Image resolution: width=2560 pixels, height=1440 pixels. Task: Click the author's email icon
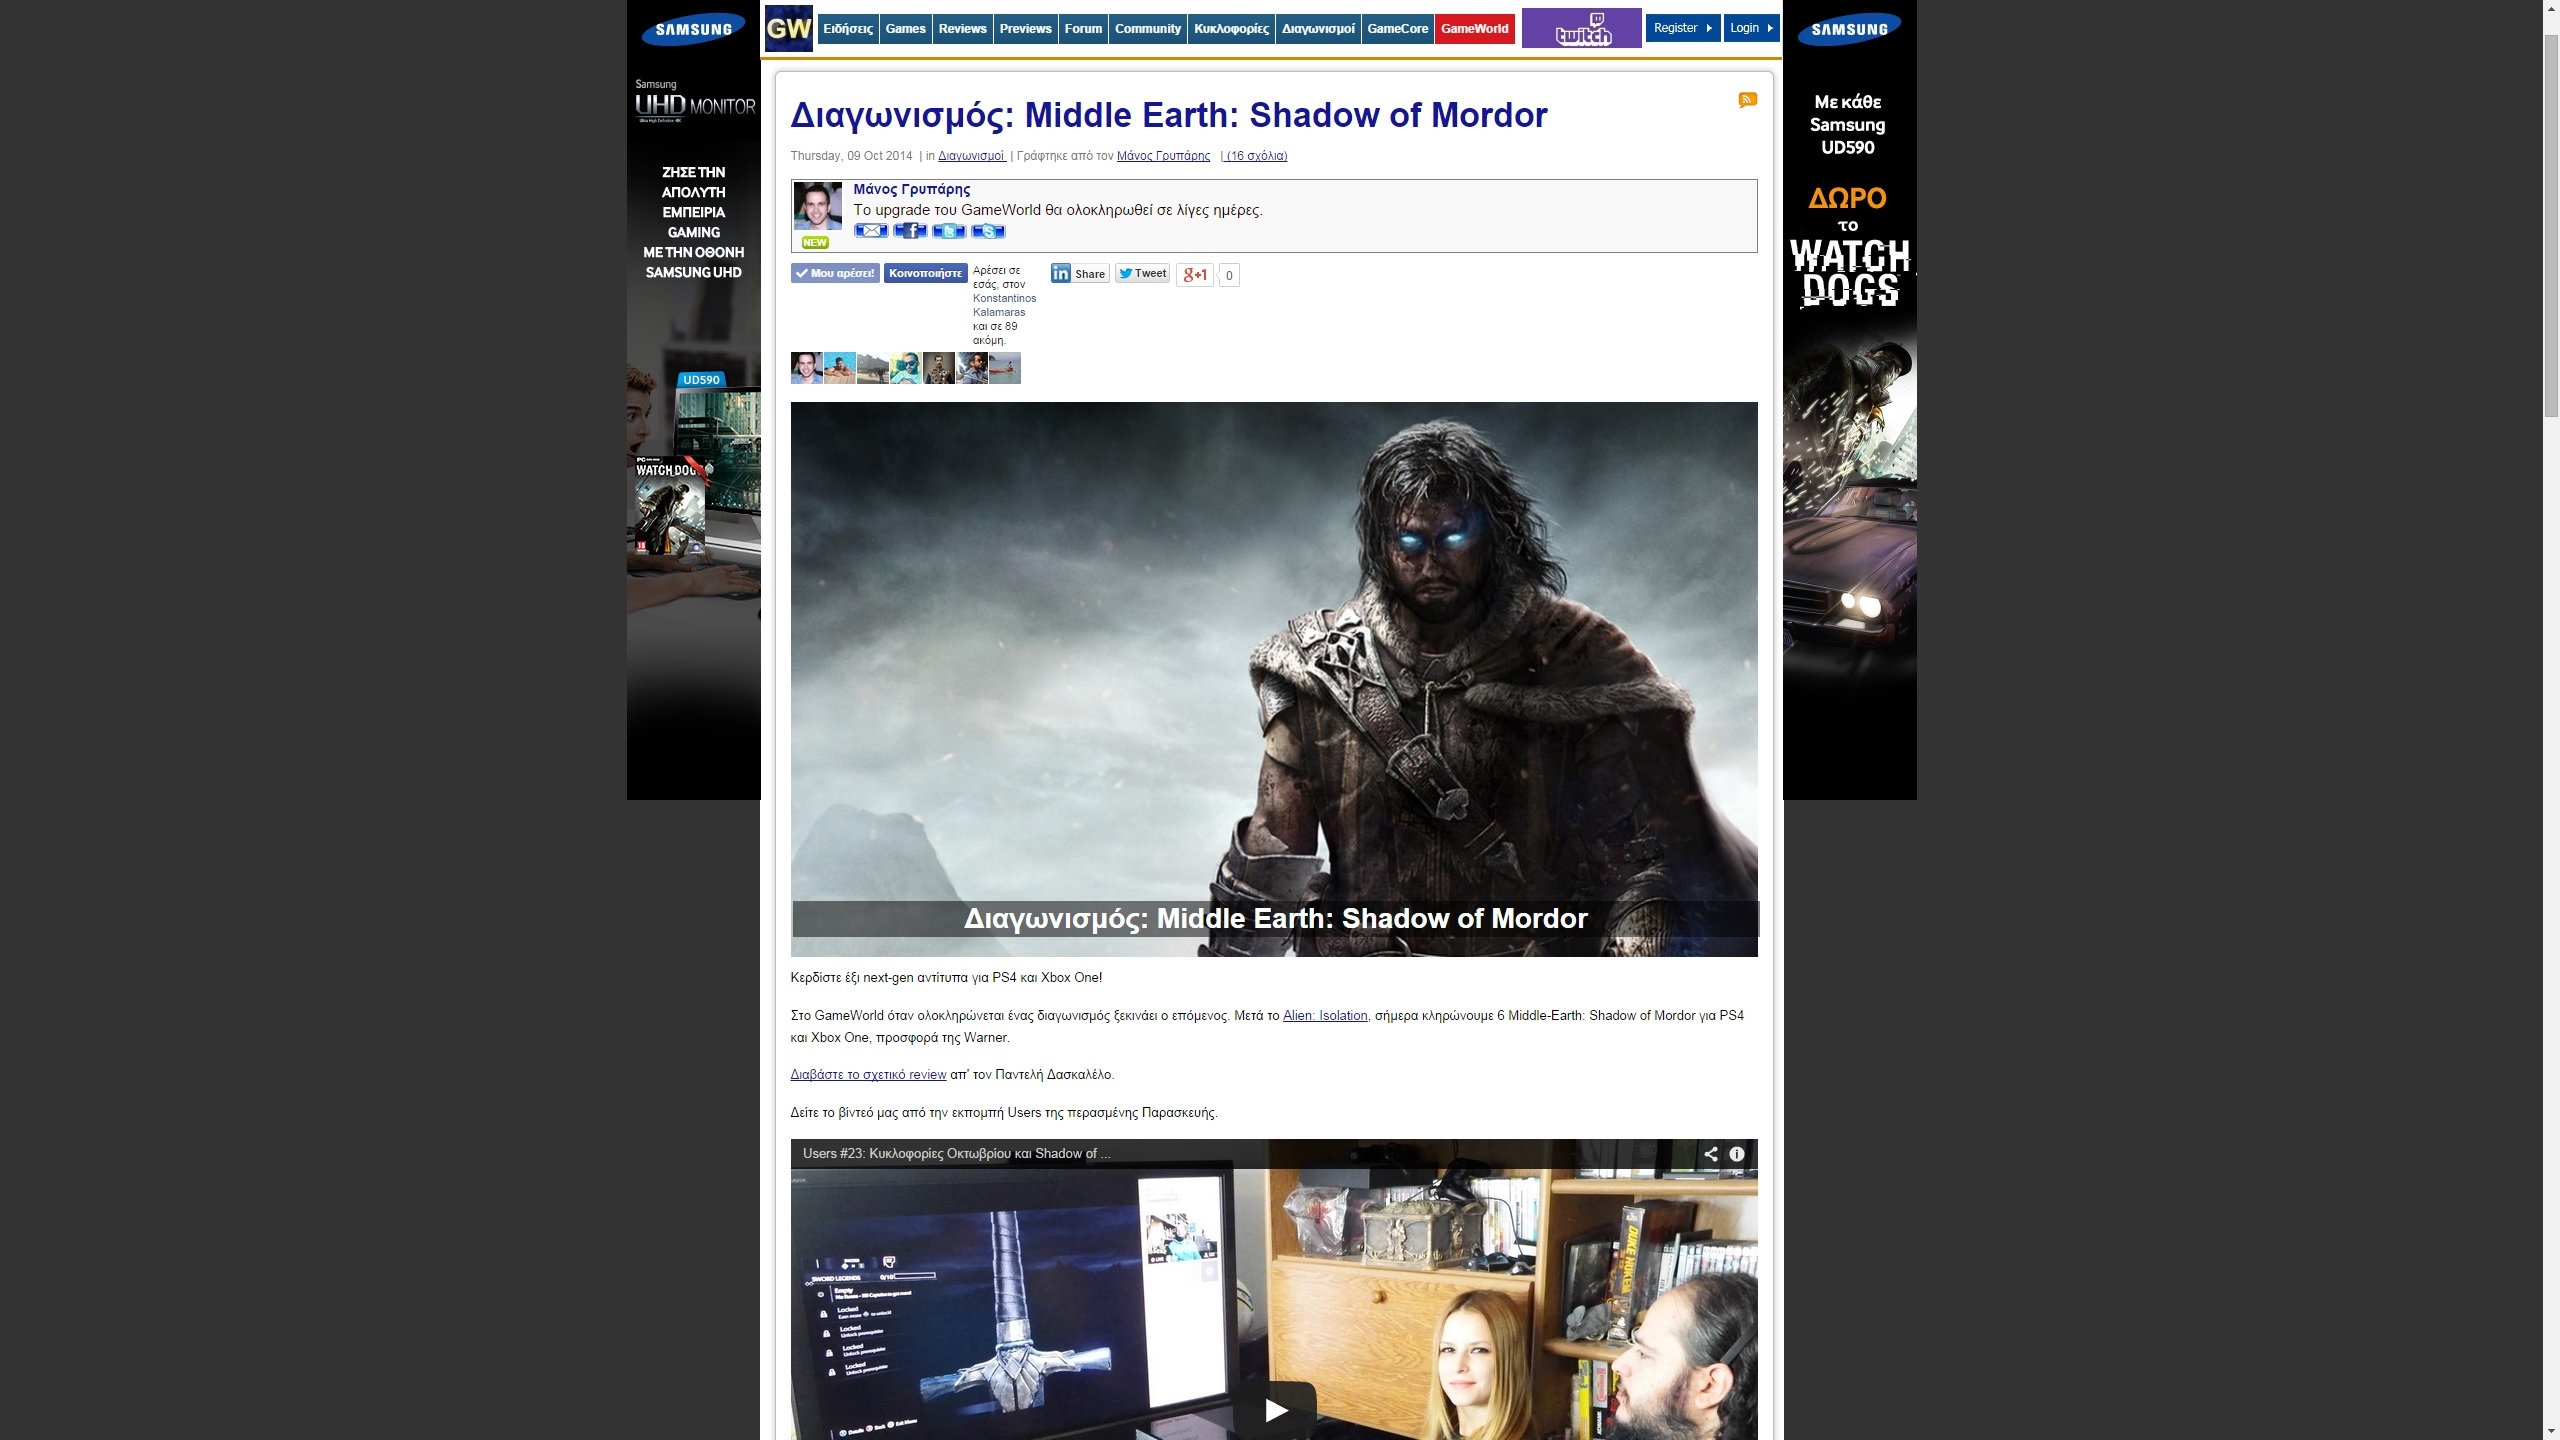(x=870, y=231)
